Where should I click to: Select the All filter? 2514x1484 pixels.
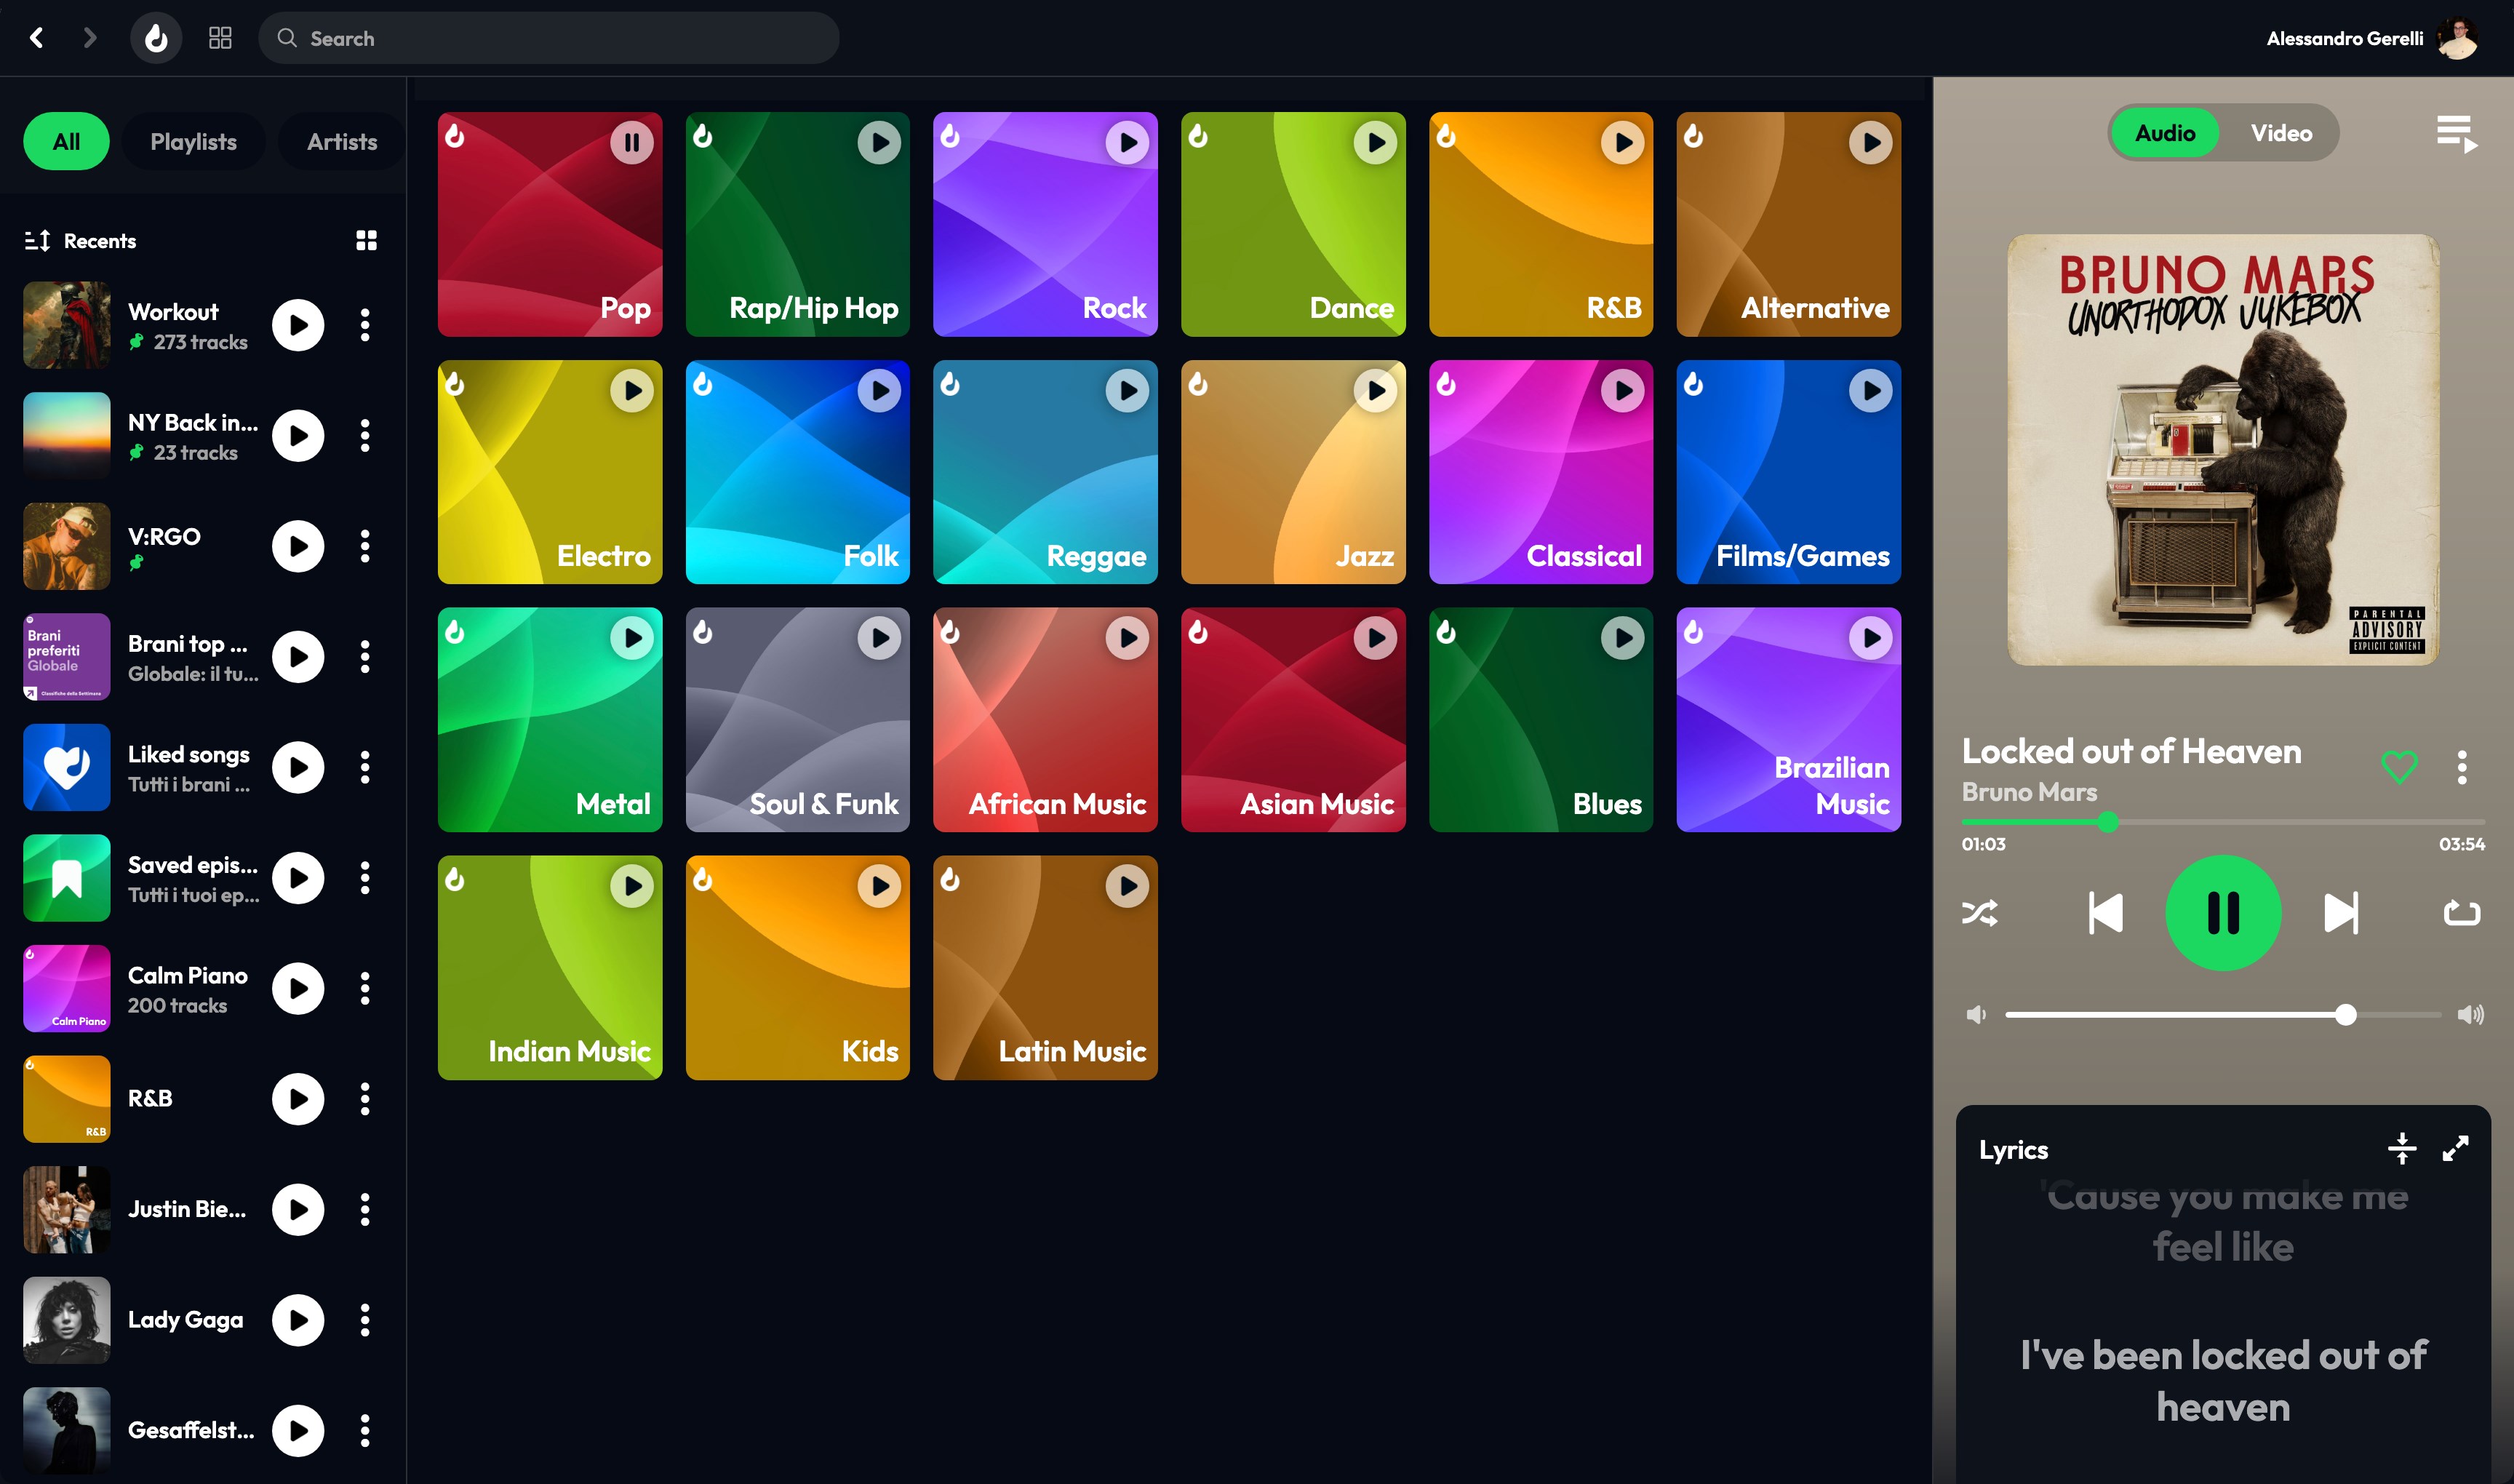point(66,141)
